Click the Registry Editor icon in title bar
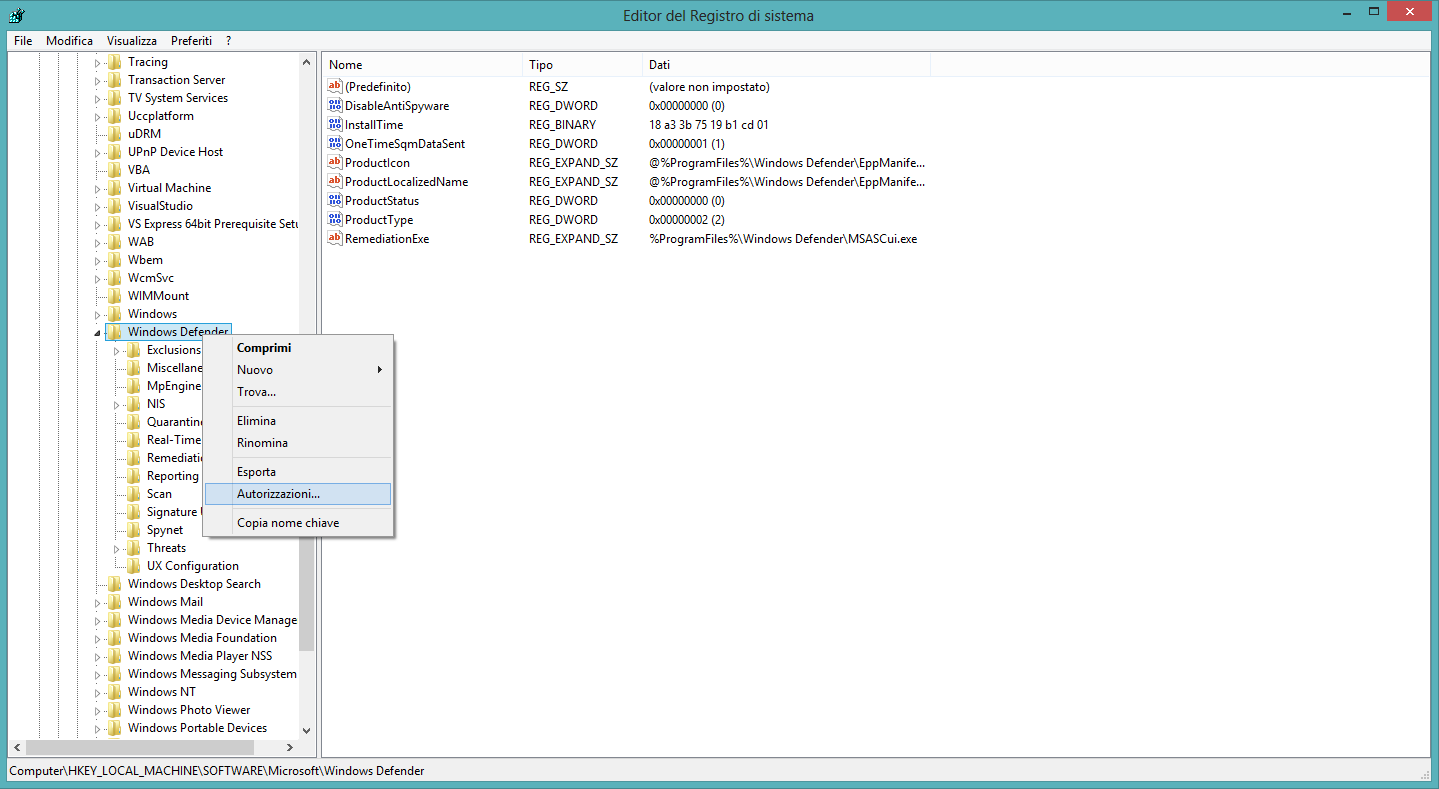The image size is (1439, 789). [16, 15]
